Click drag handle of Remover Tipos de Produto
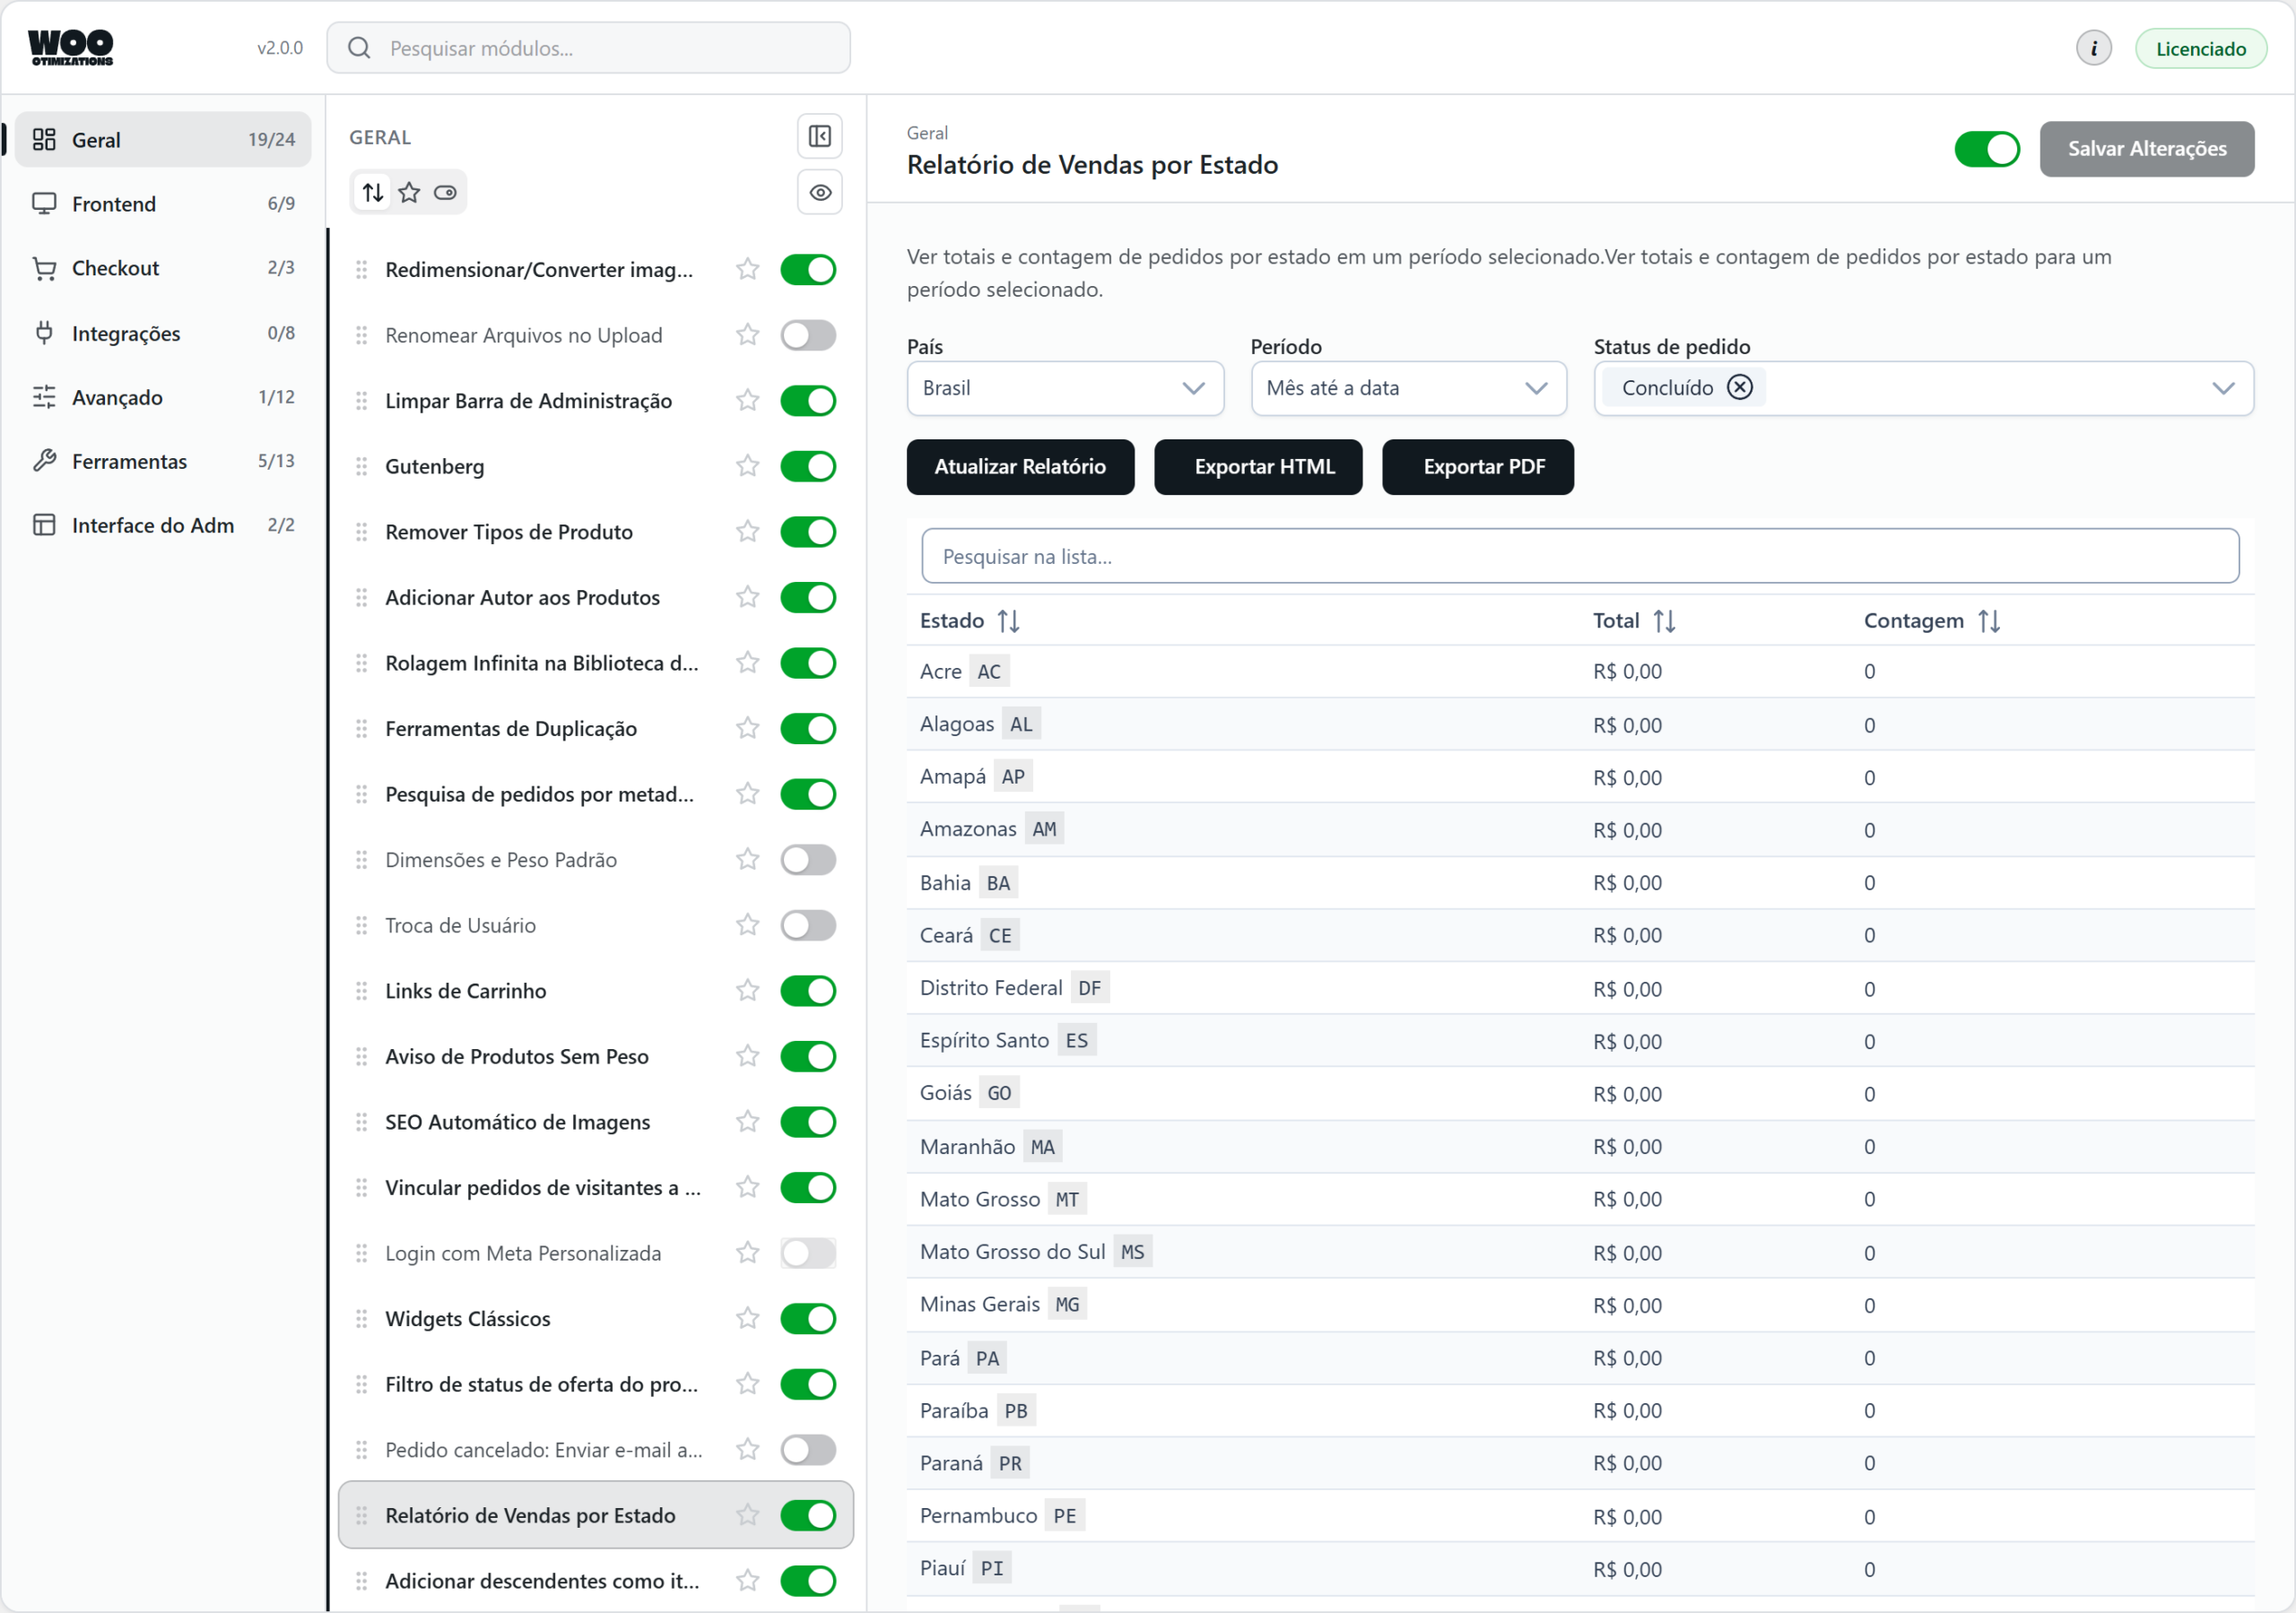 [x=362, y=532]
